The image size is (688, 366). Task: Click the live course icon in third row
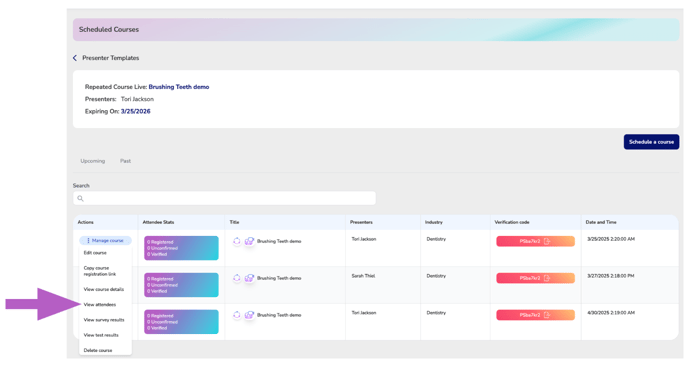point(249,315)
